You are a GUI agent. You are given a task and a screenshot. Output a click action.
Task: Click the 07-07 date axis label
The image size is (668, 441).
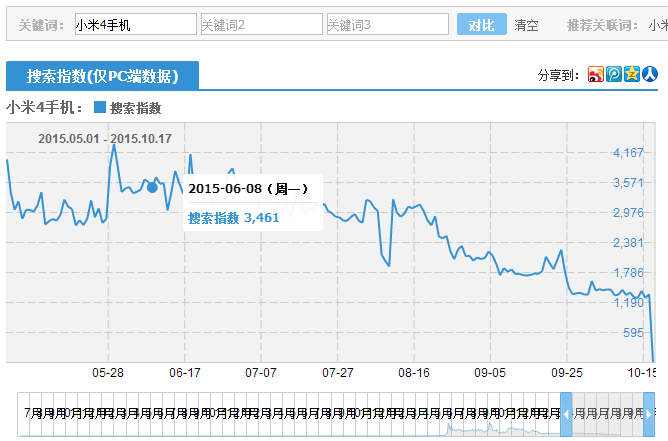point(261,373)
